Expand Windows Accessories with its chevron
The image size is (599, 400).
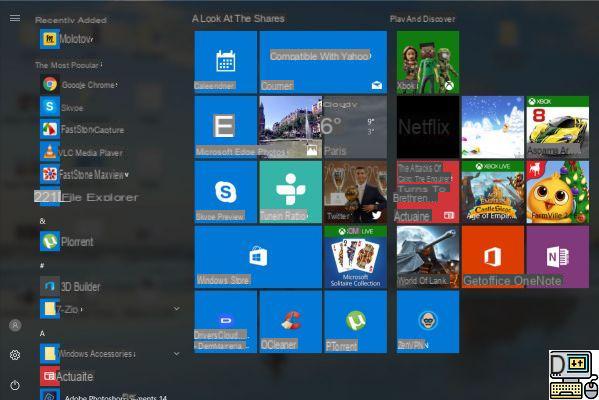coord(176,354)
